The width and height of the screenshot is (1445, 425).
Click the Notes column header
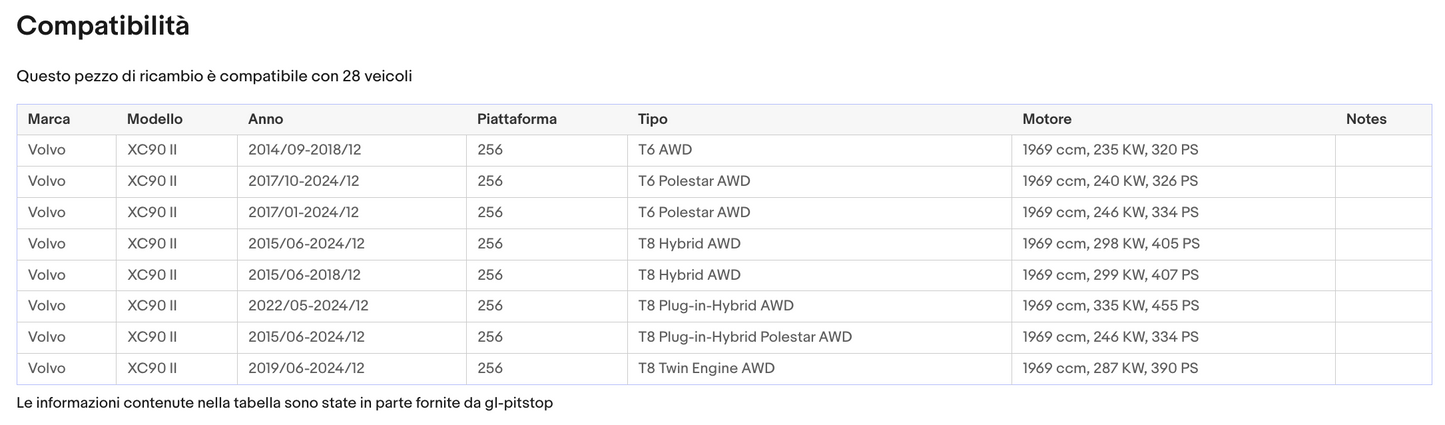click(1366, 119)
